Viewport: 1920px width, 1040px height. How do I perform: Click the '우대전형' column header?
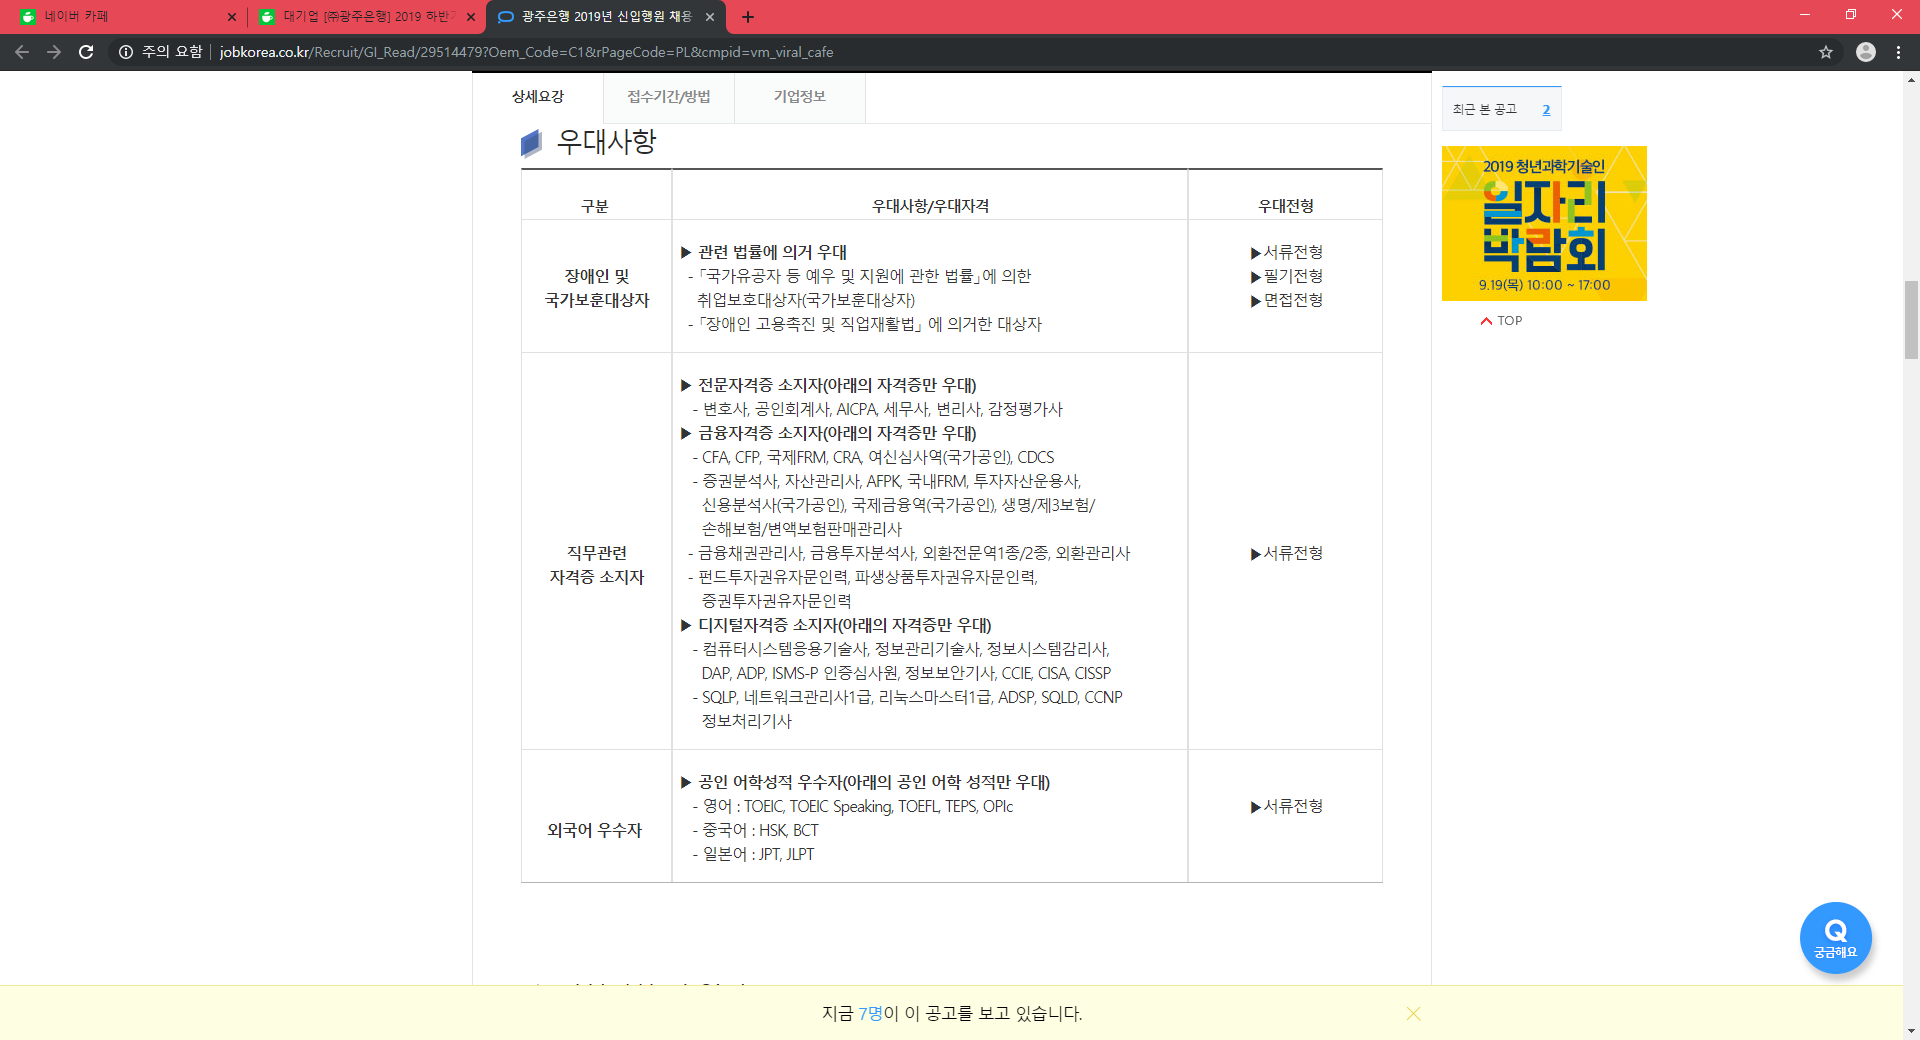point(1286,206)
